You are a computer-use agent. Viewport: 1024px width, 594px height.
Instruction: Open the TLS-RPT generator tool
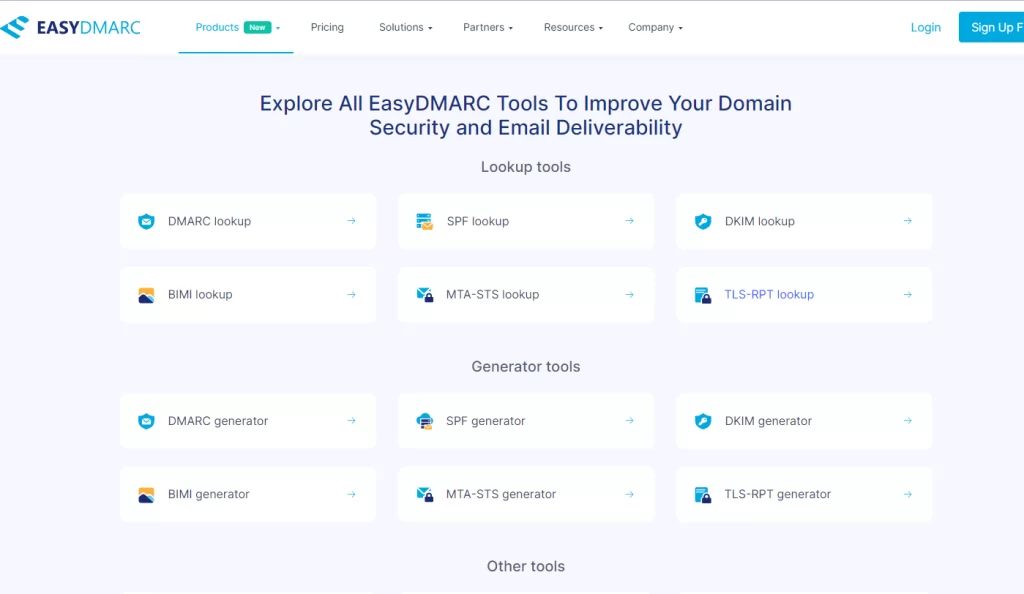click(804, 495)
